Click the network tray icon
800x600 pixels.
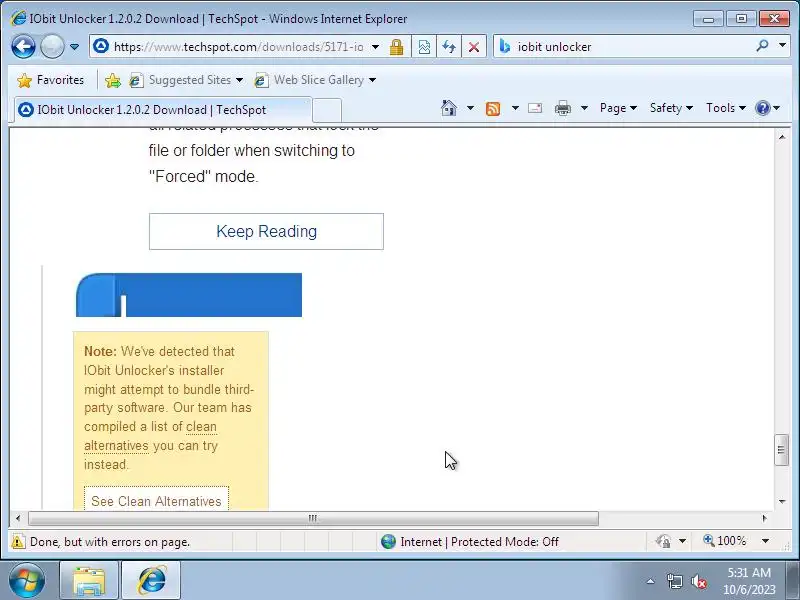coord(674,581)
